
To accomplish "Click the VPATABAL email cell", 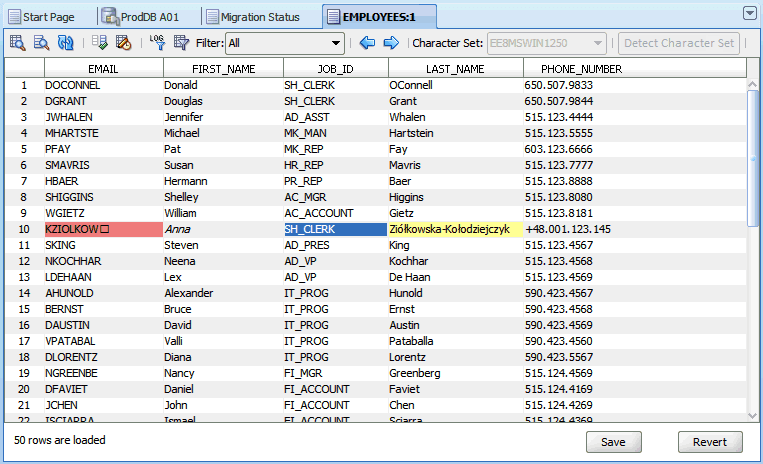I will pos(104,341).
